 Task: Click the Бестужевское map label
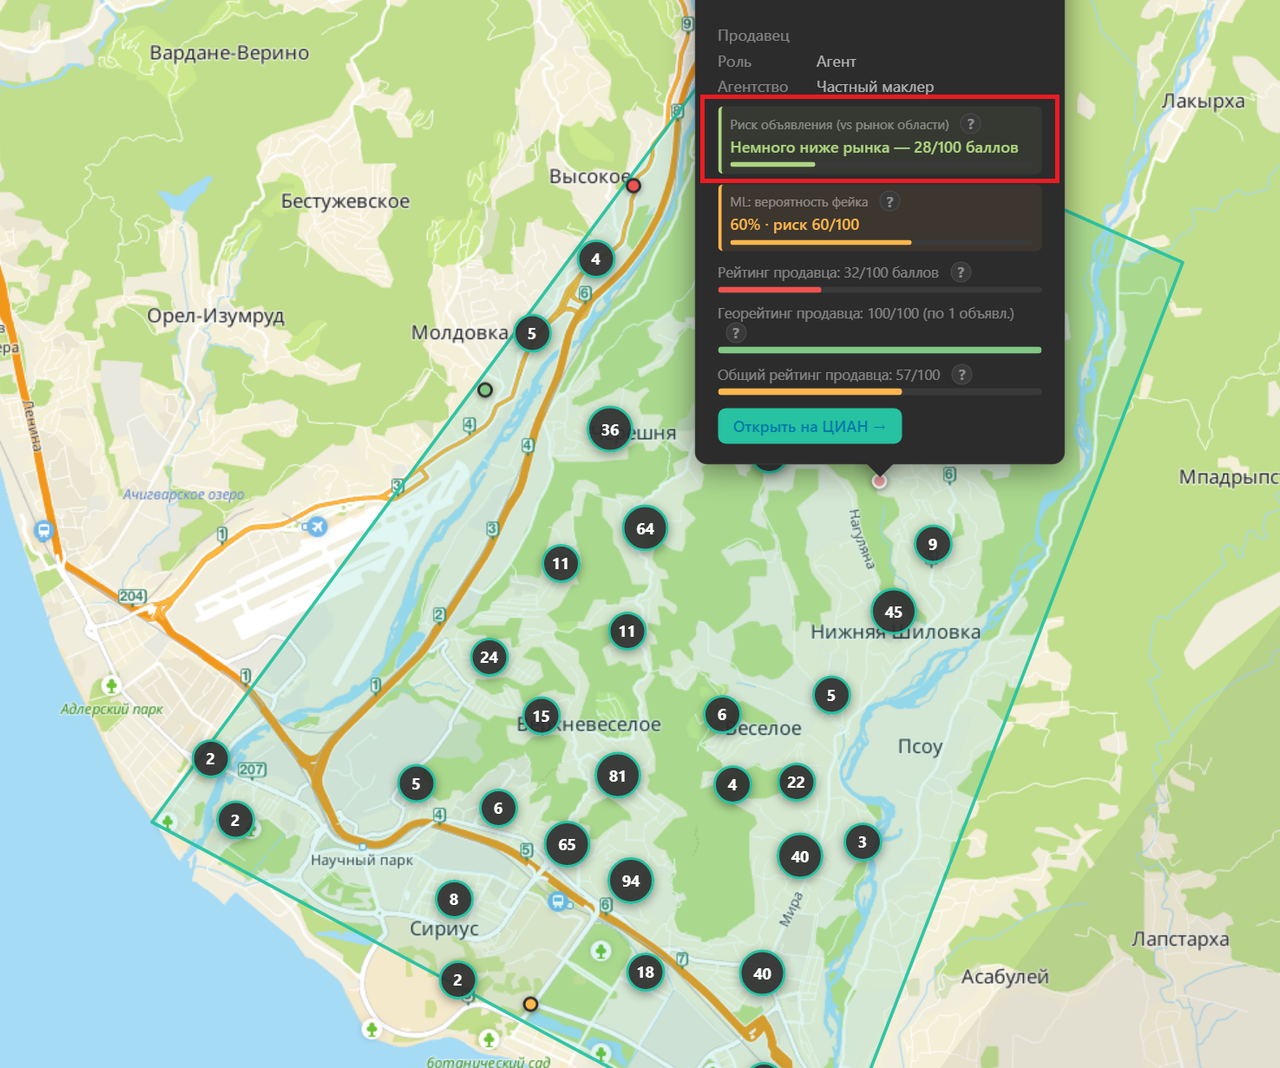[x=345, y=201]
